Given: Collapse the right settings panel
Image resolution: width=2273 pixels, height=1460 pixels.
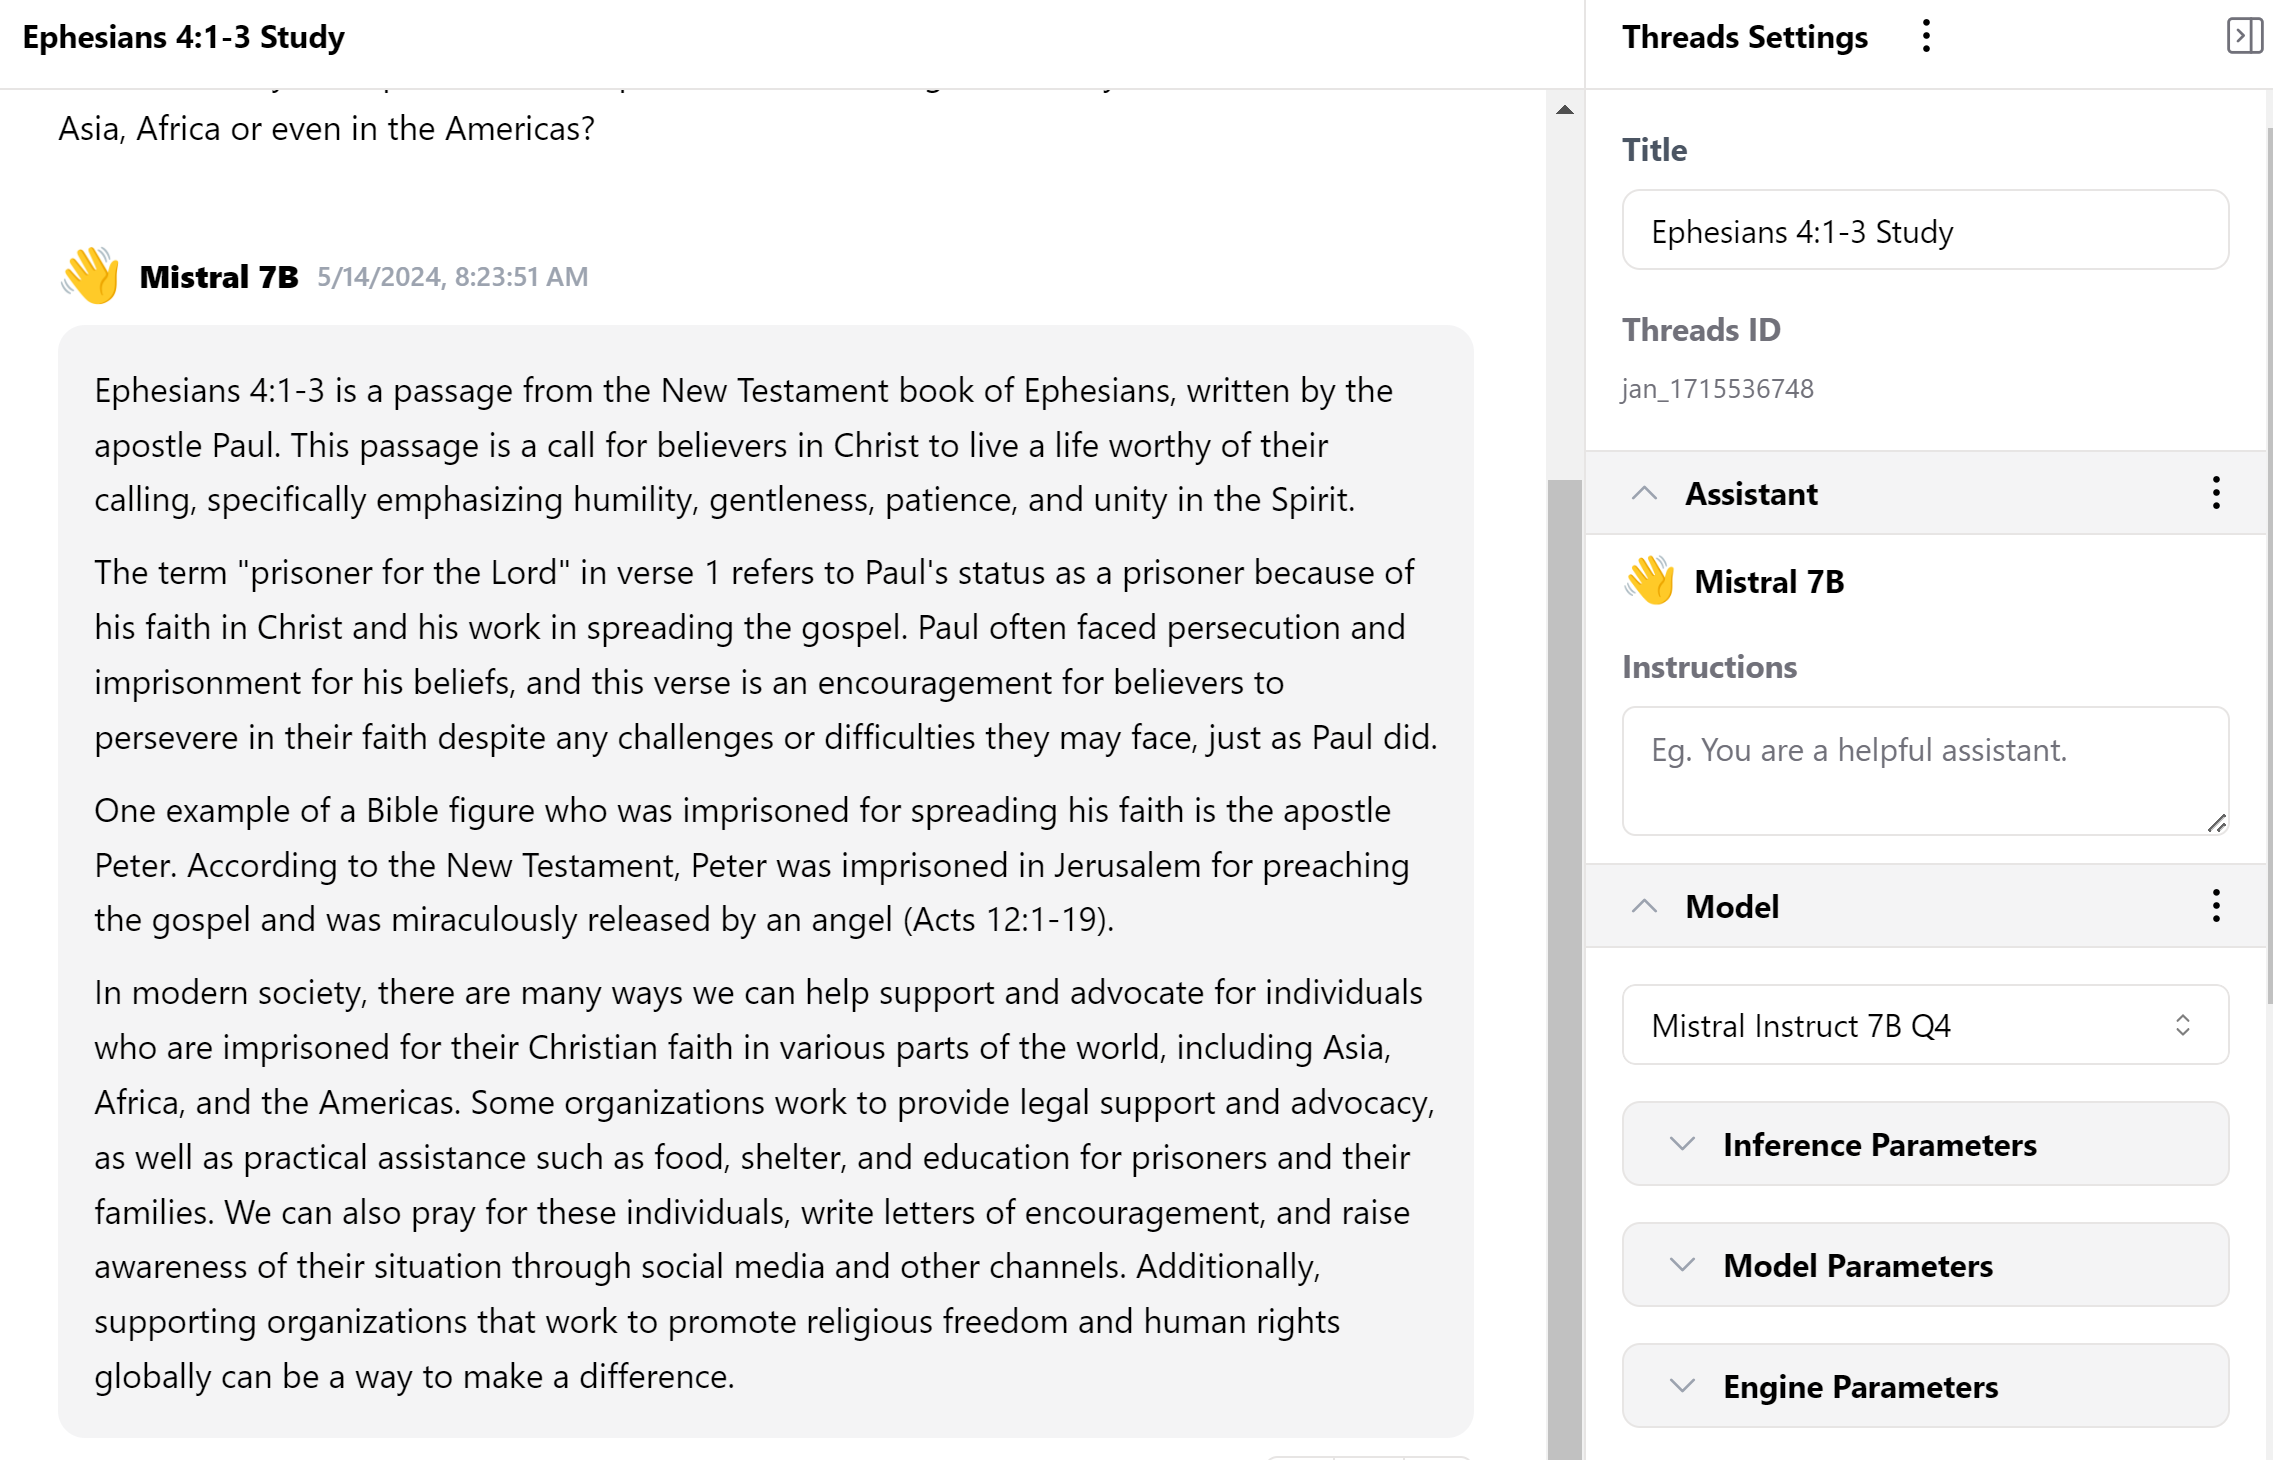Looking at the screenshot, I should (2243, 37).
